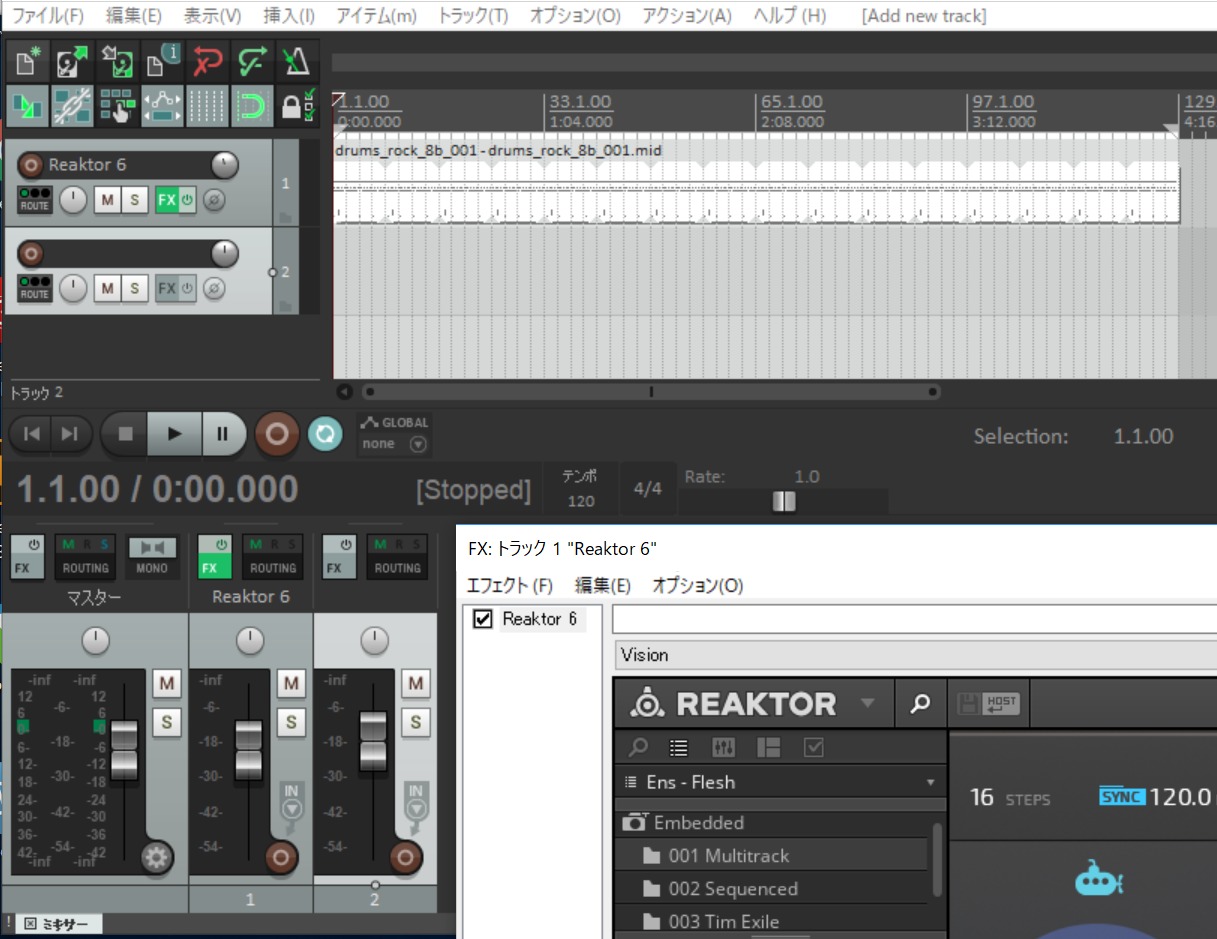Click the Pause transport button
This screenshot has height=939, width=1217.
(x=222, y=434)
